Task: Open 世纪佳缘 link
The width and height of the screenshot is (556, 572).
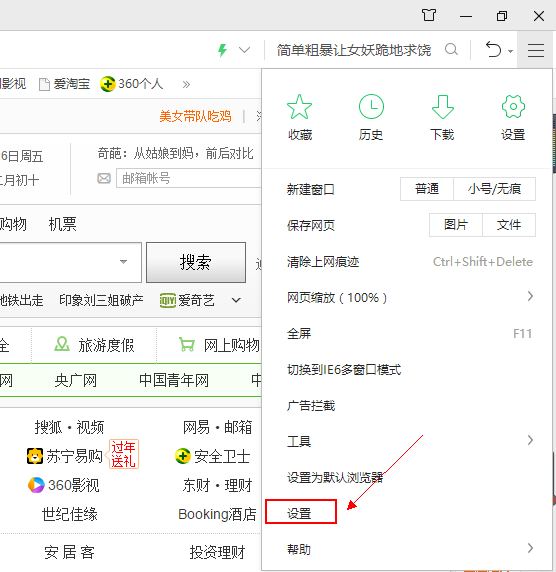Action: point(70,514)
